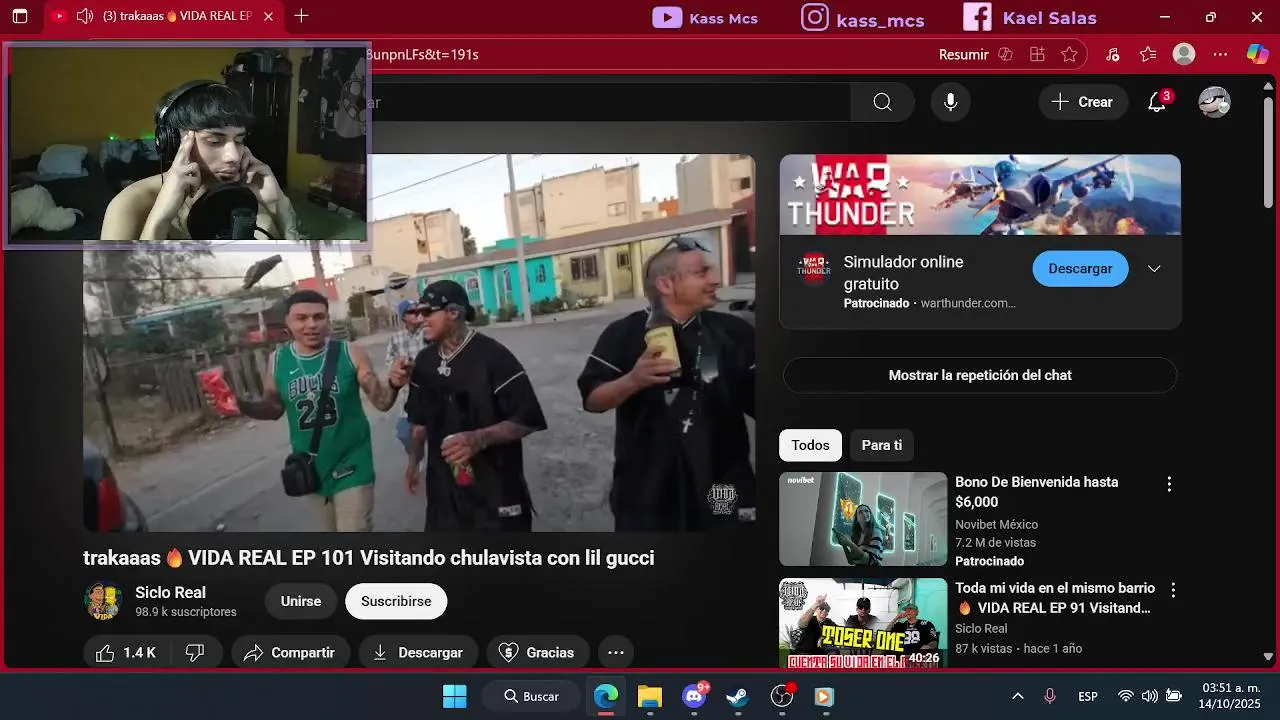Open the Copilot rings icon in address bar

coord(1006,55)
